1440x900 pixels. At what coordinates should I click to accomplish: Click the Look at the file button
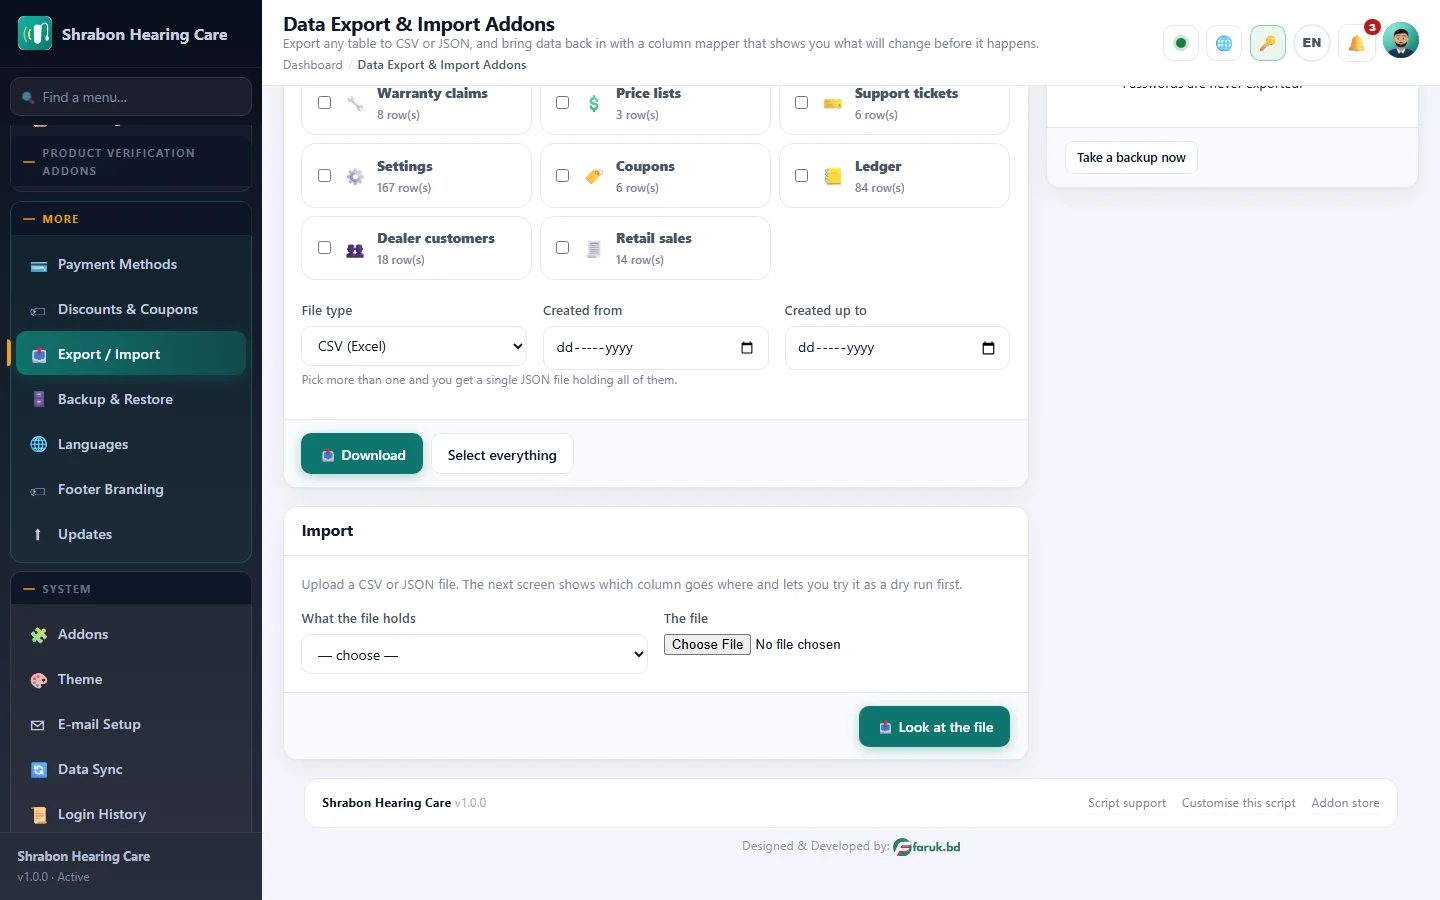934,727
